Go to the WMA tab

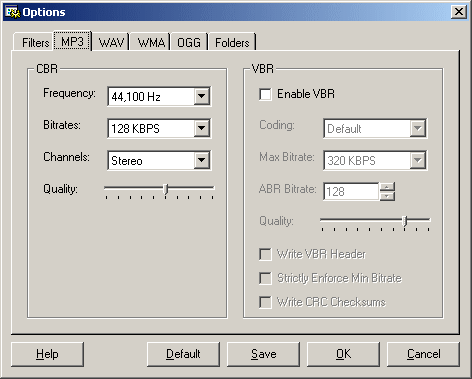(151, 42)
